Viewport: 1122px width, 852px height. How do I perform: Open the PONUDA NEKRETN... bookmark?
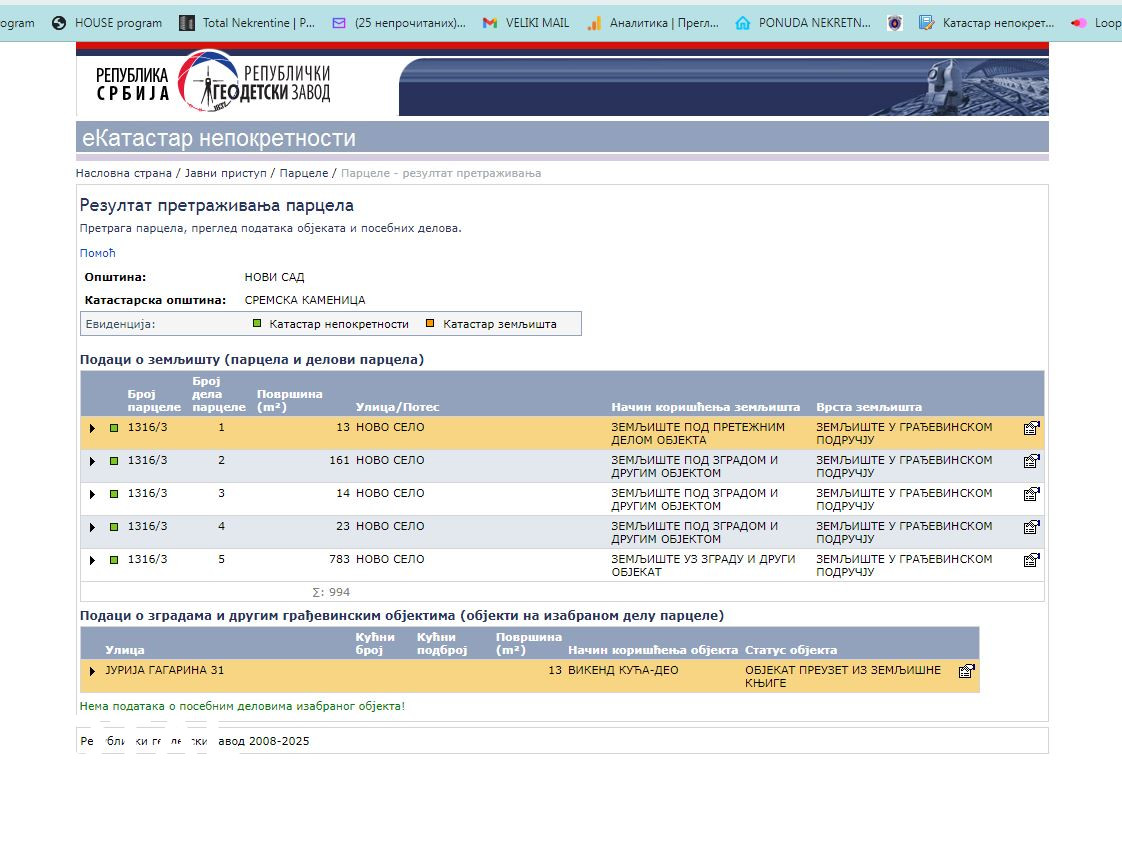pyautogui.click(x=803, y=23)
